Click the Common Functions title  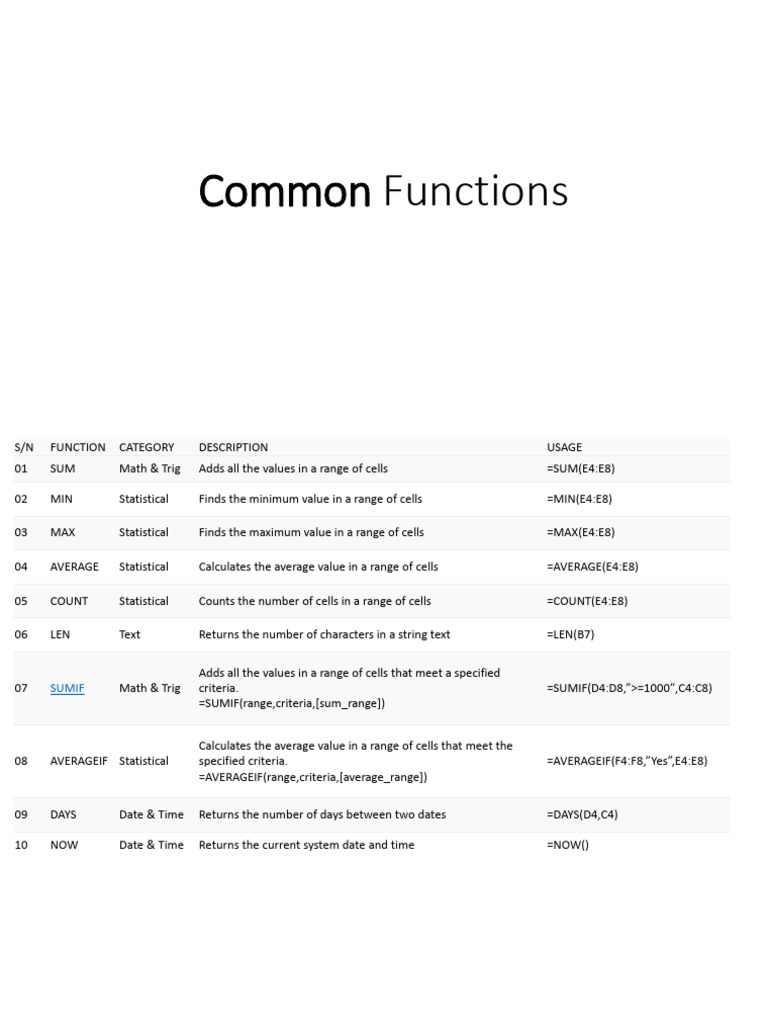point(383,191)
